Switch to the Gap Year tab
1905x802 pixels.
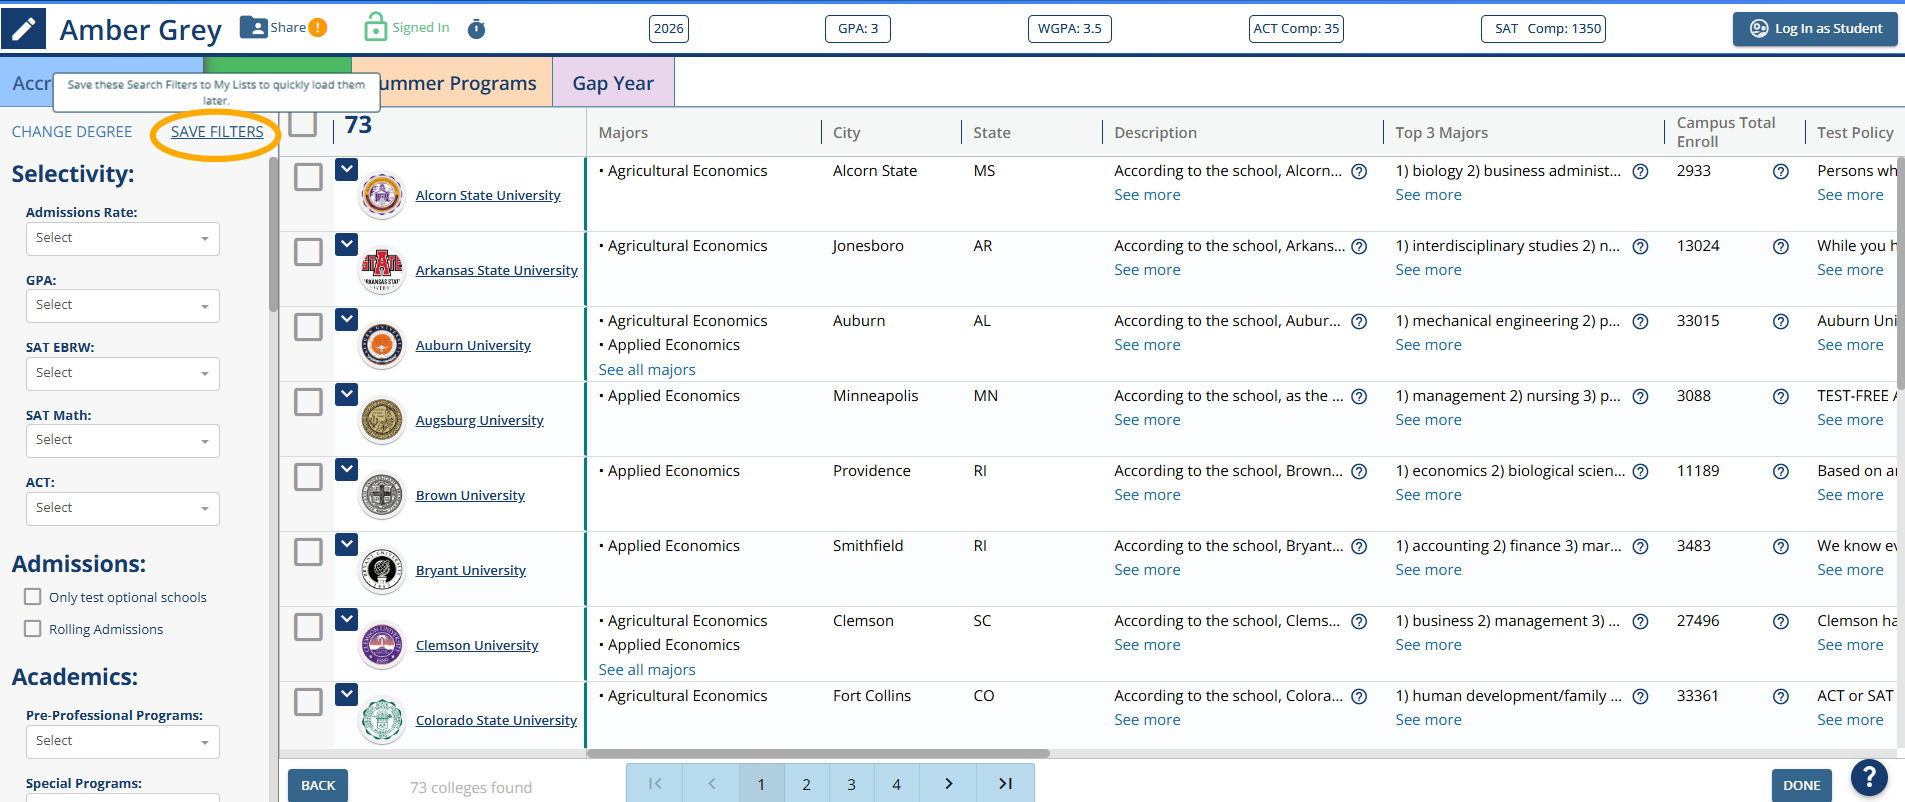(613, 83)
